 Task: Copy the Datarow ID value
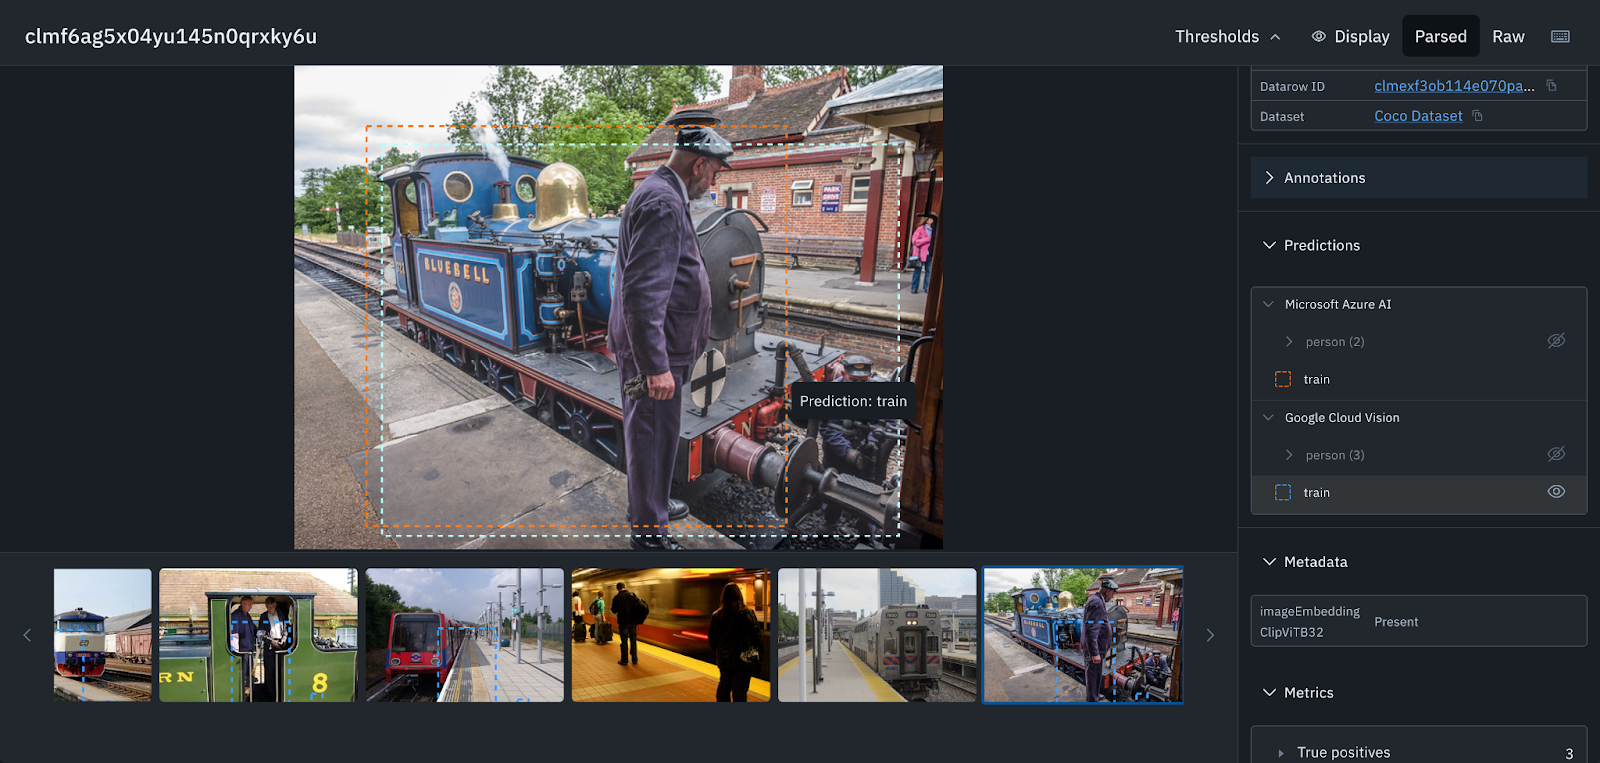click(x=1551, y=86)
